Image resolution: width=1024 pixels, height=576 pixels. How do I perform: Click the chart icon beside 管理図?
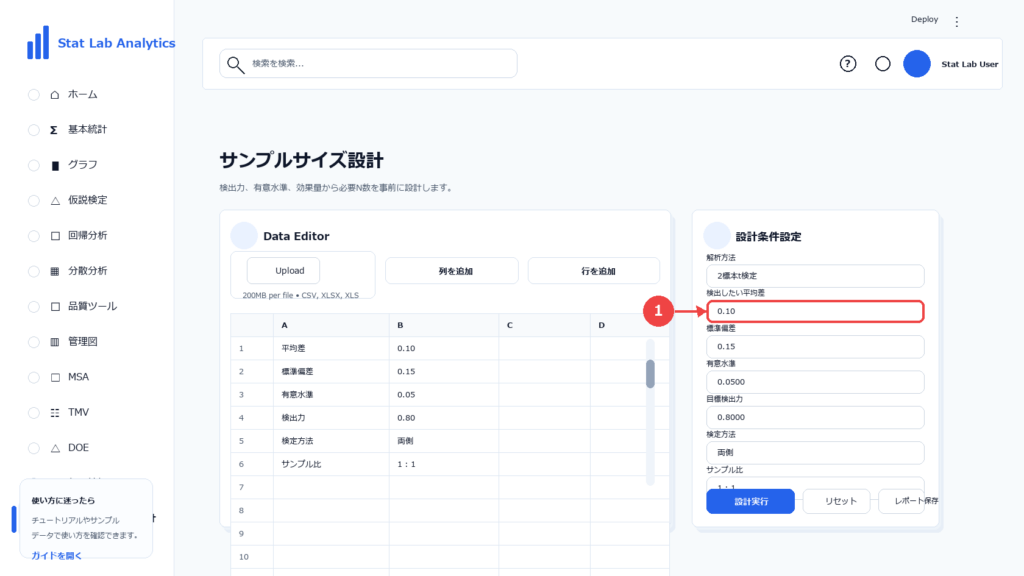pos(55,342)
